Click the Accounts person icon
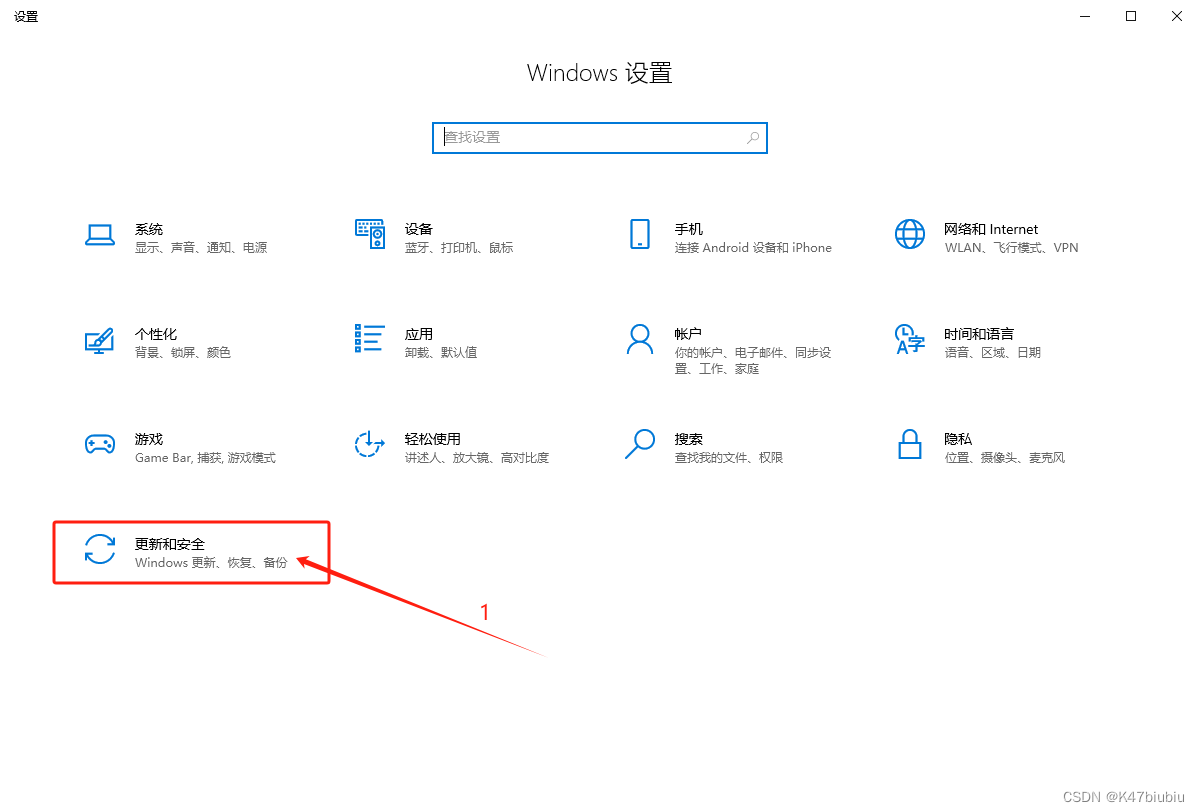1200x812 pixels. point(640,339)
